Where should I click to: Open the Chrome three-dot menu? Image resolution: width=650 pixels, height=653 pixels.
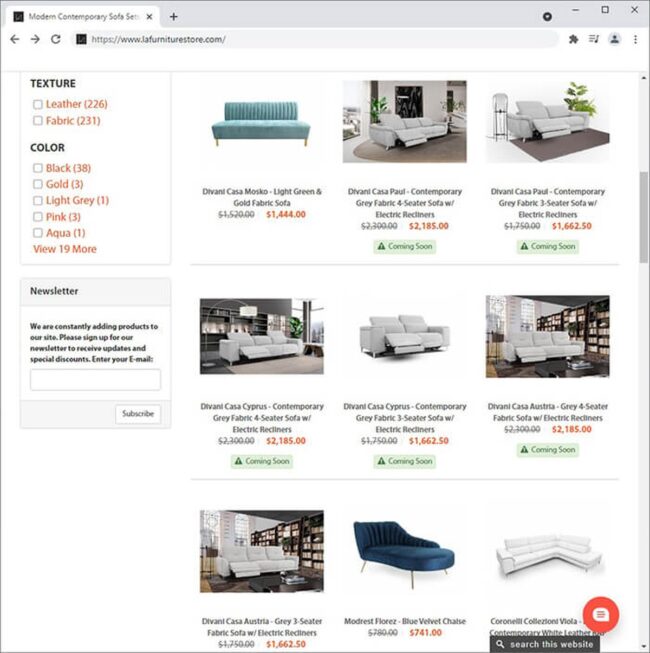point(635,39)
